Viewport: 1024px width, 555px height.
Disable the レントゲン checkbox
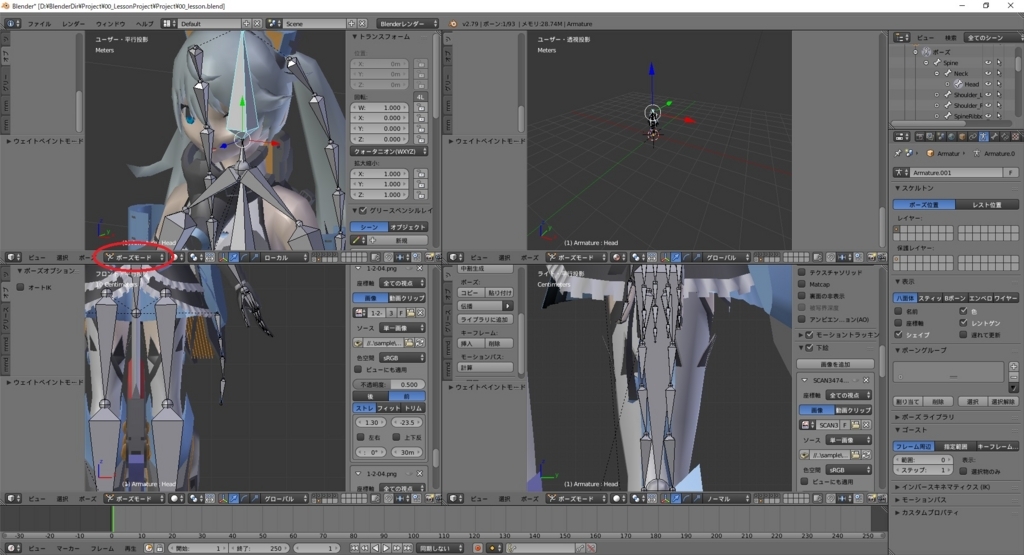point(963,322)
